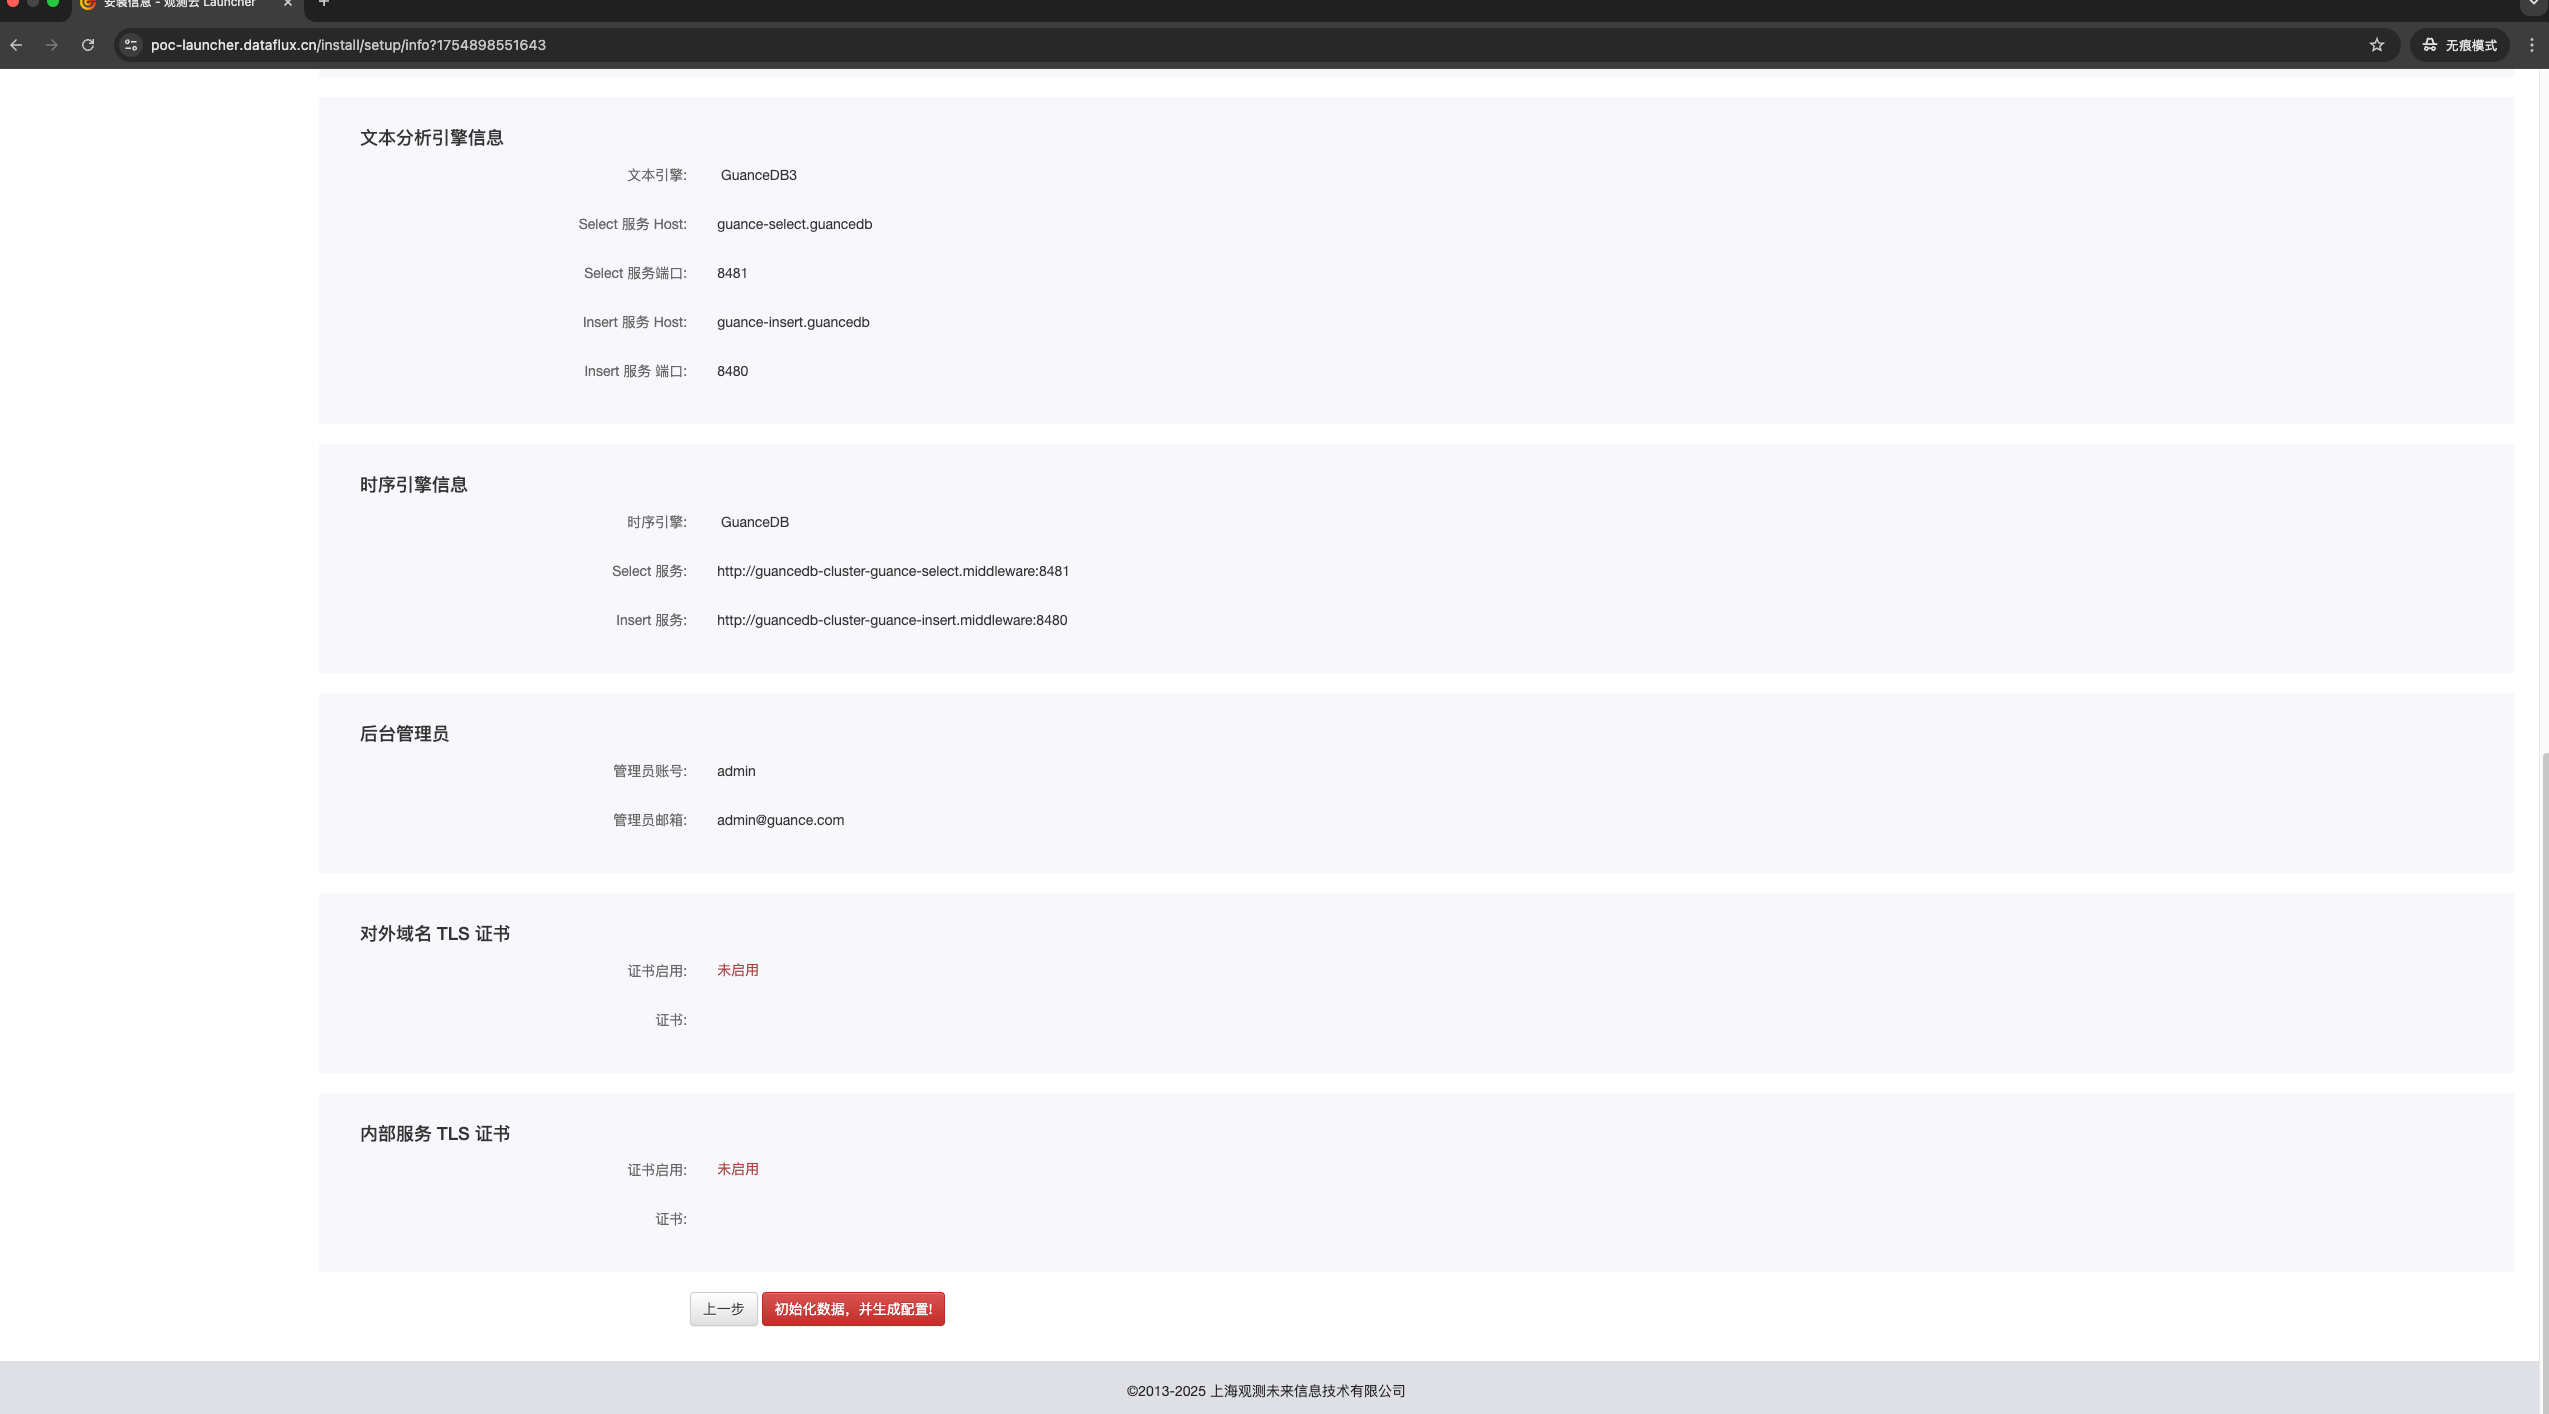This screenshot has height=1414, width=2549.
Task: Click the Insert 服务 端口: label
Action: coord(635,371)
